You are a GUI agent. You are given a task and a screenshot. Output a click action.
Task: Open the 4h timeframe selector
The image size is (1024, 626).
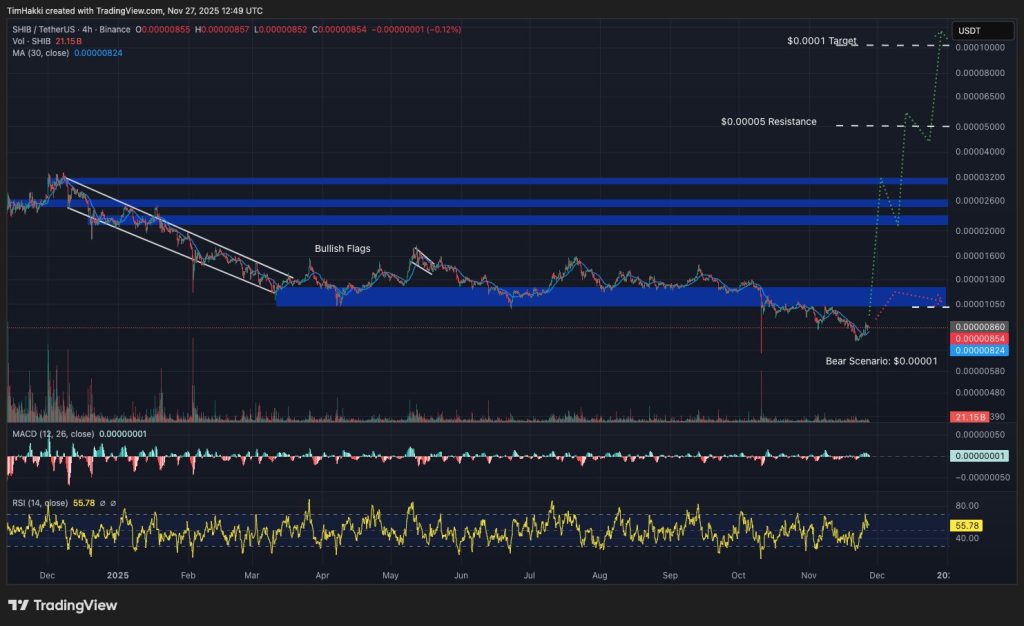click(x=86, y=29)
